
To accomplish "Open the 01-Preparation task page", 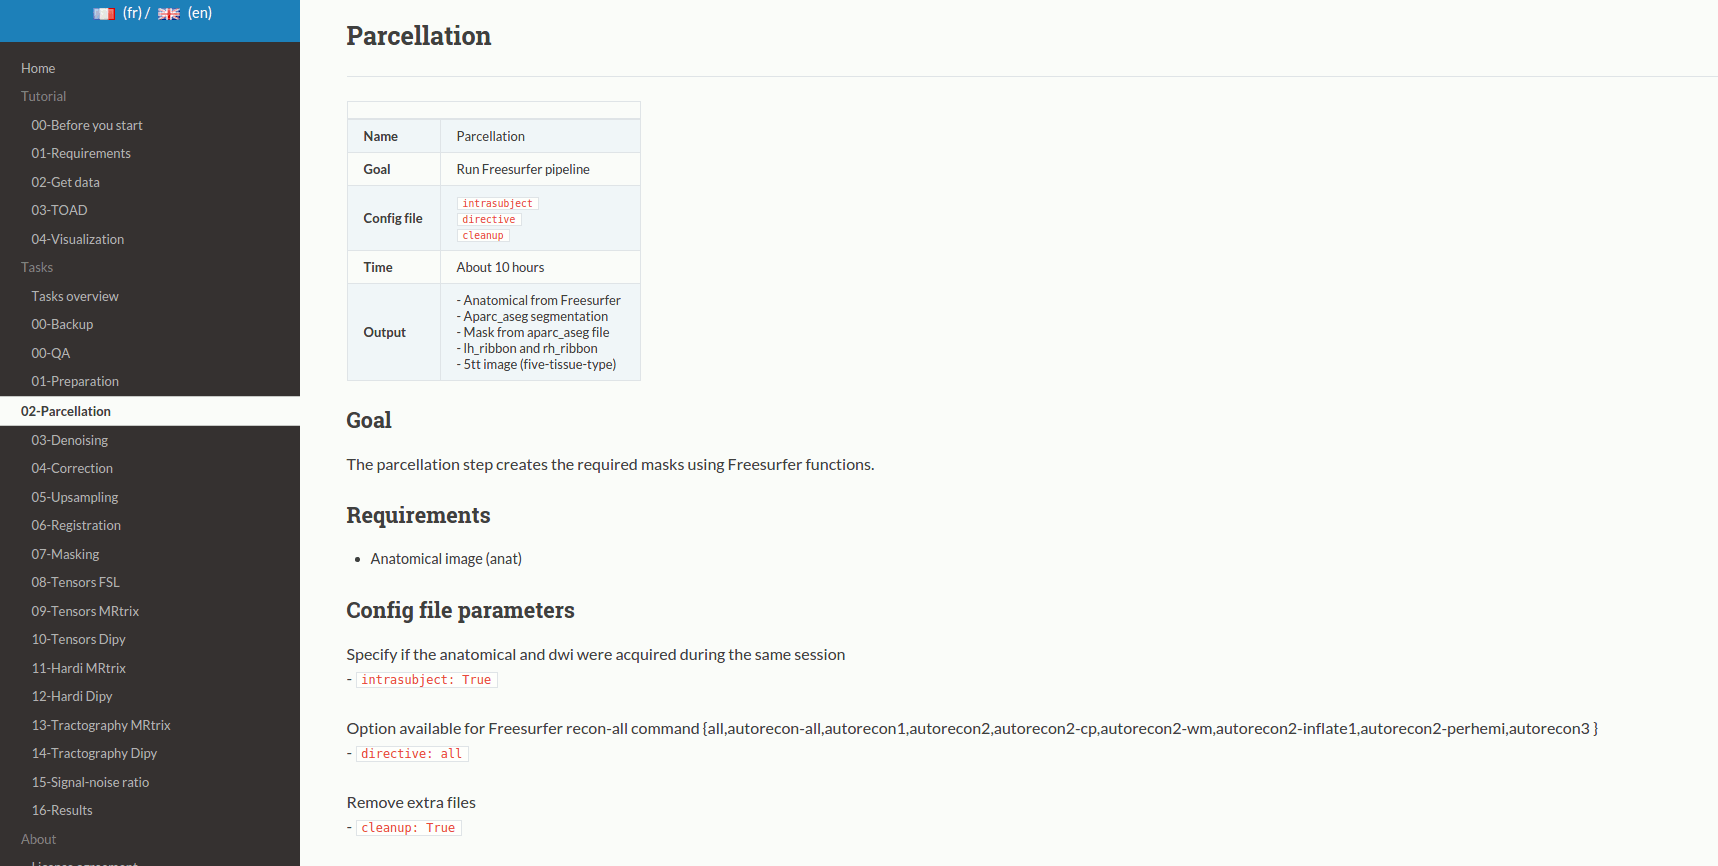I will [x=75, y=381].
